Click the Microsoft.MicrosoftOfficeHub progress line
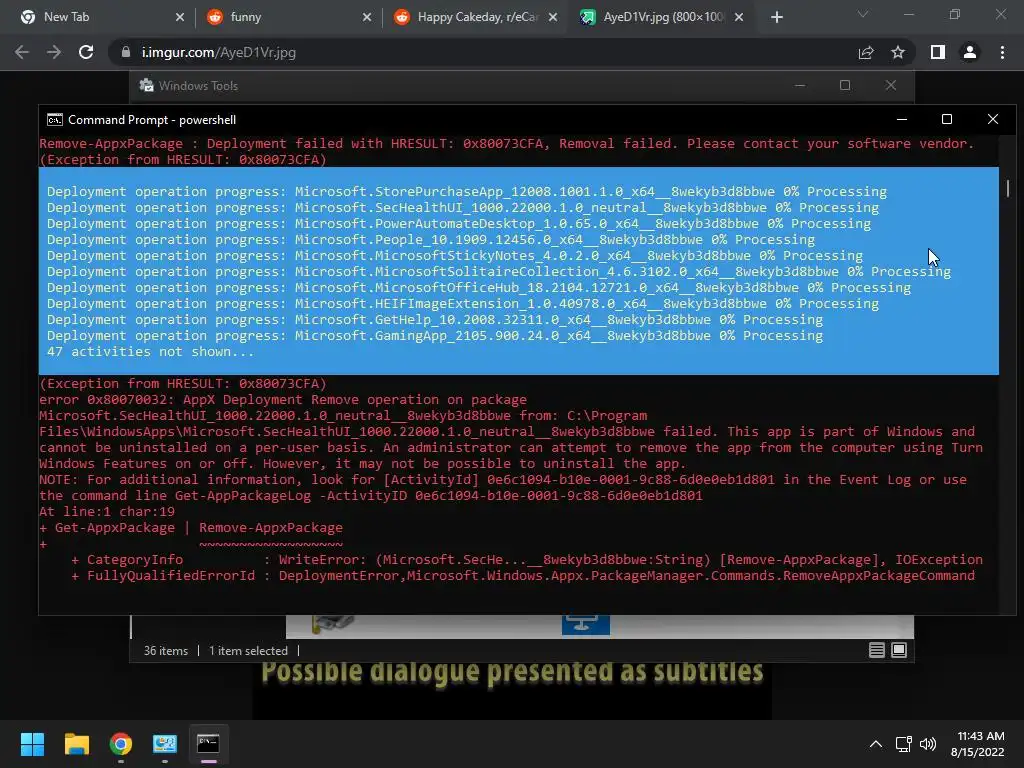The width and height of the screenshot is (1024, 768). pos(479,287)
